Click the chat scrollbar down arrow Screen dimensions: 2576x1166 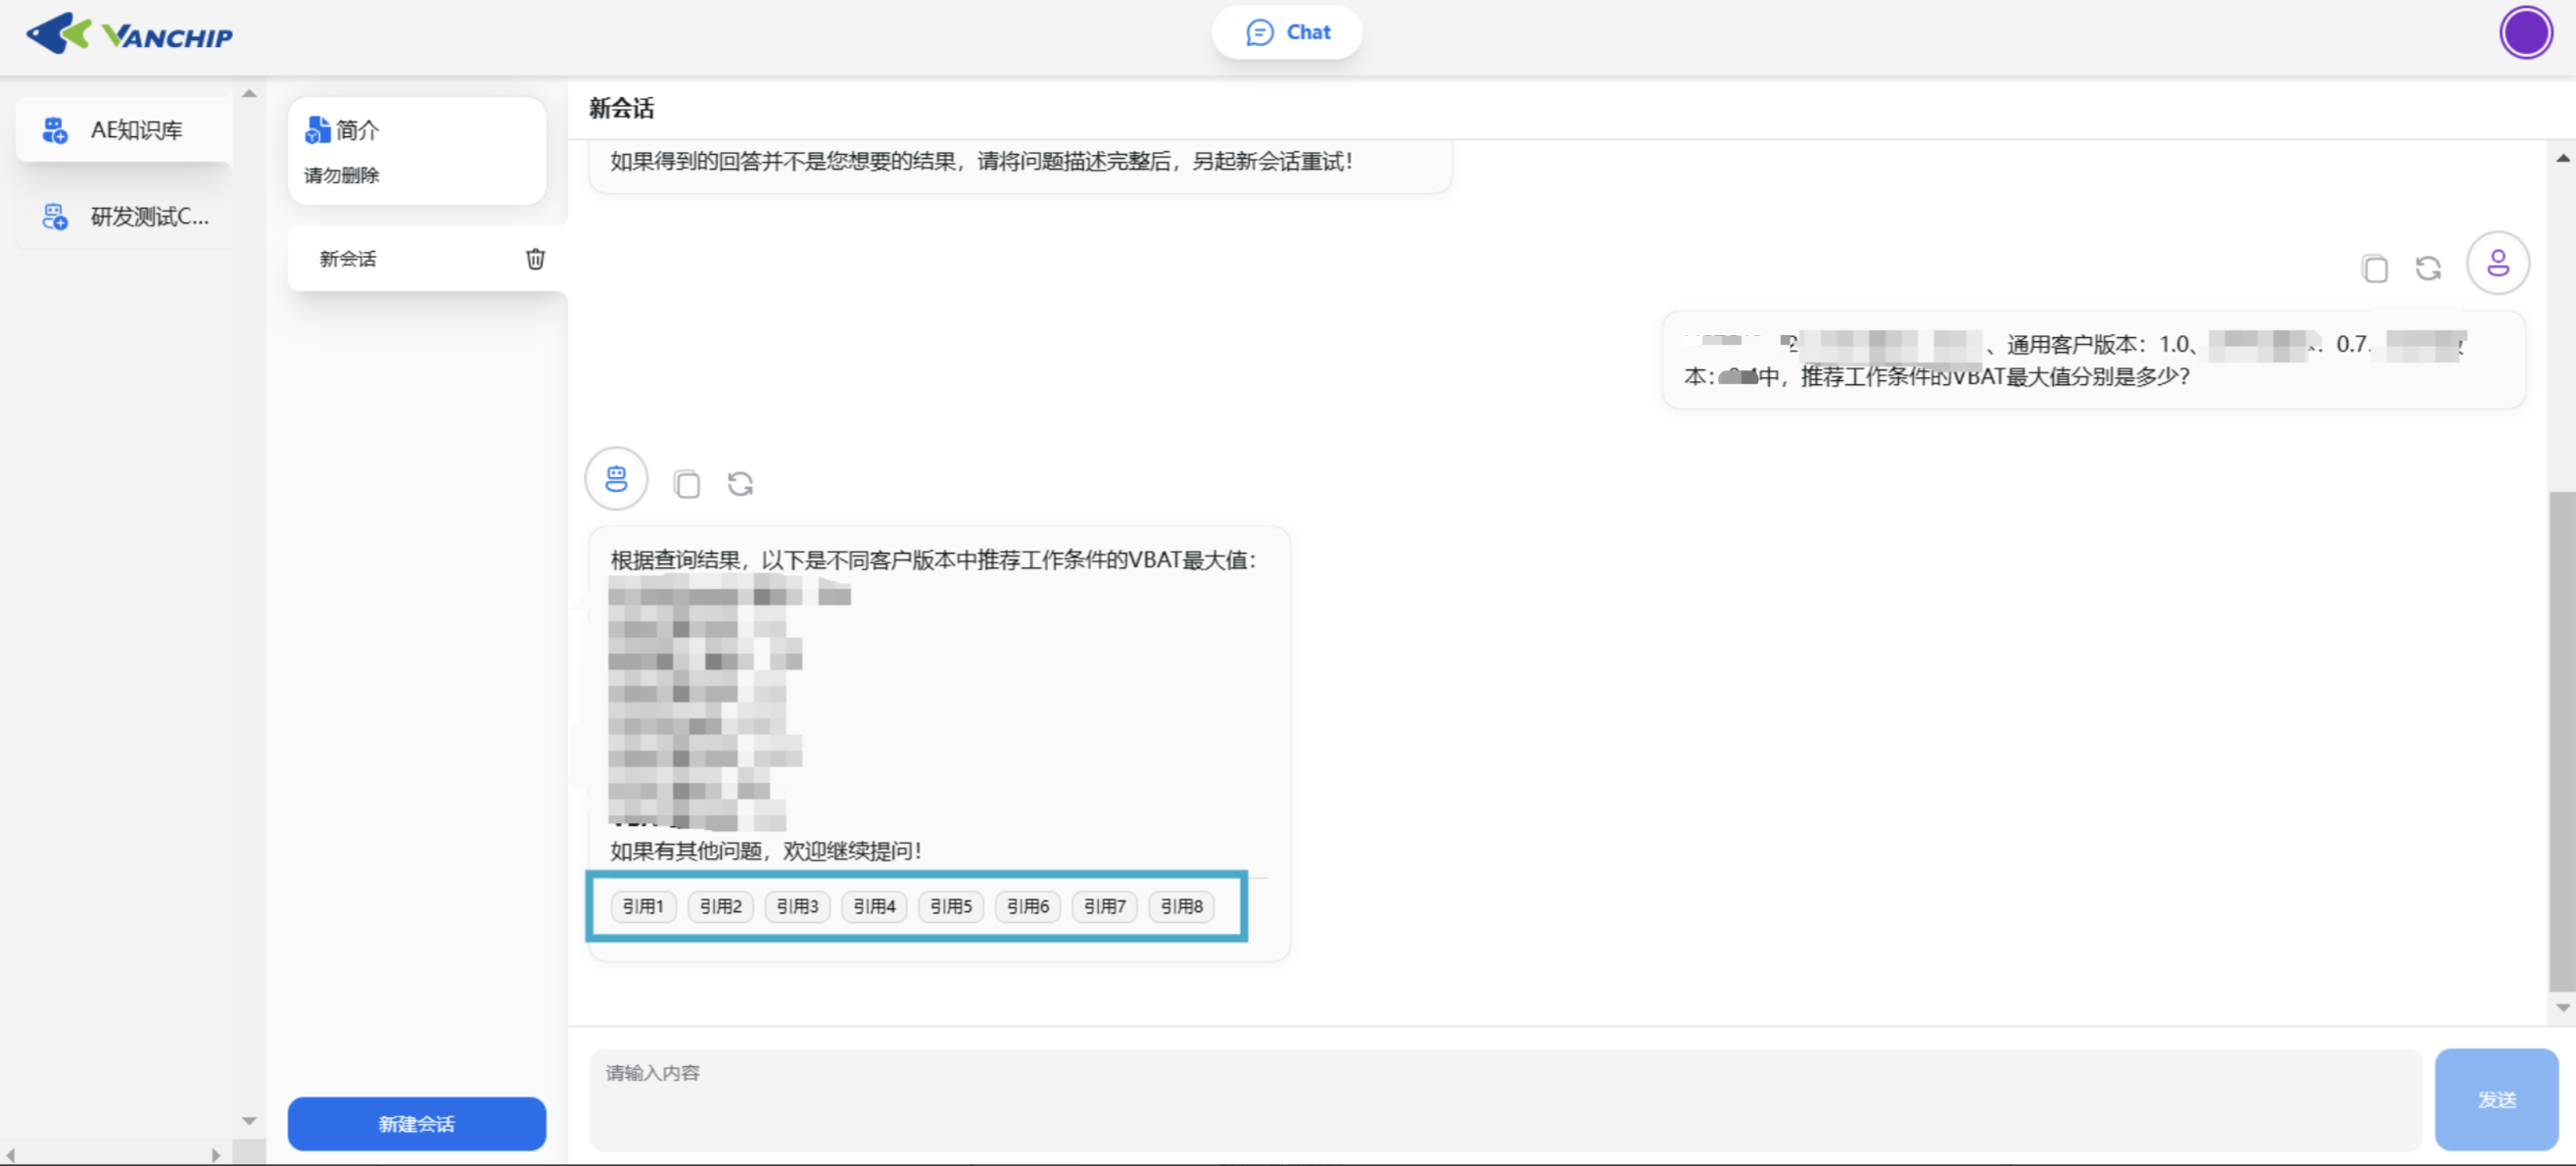(x=2562, y=1008)
